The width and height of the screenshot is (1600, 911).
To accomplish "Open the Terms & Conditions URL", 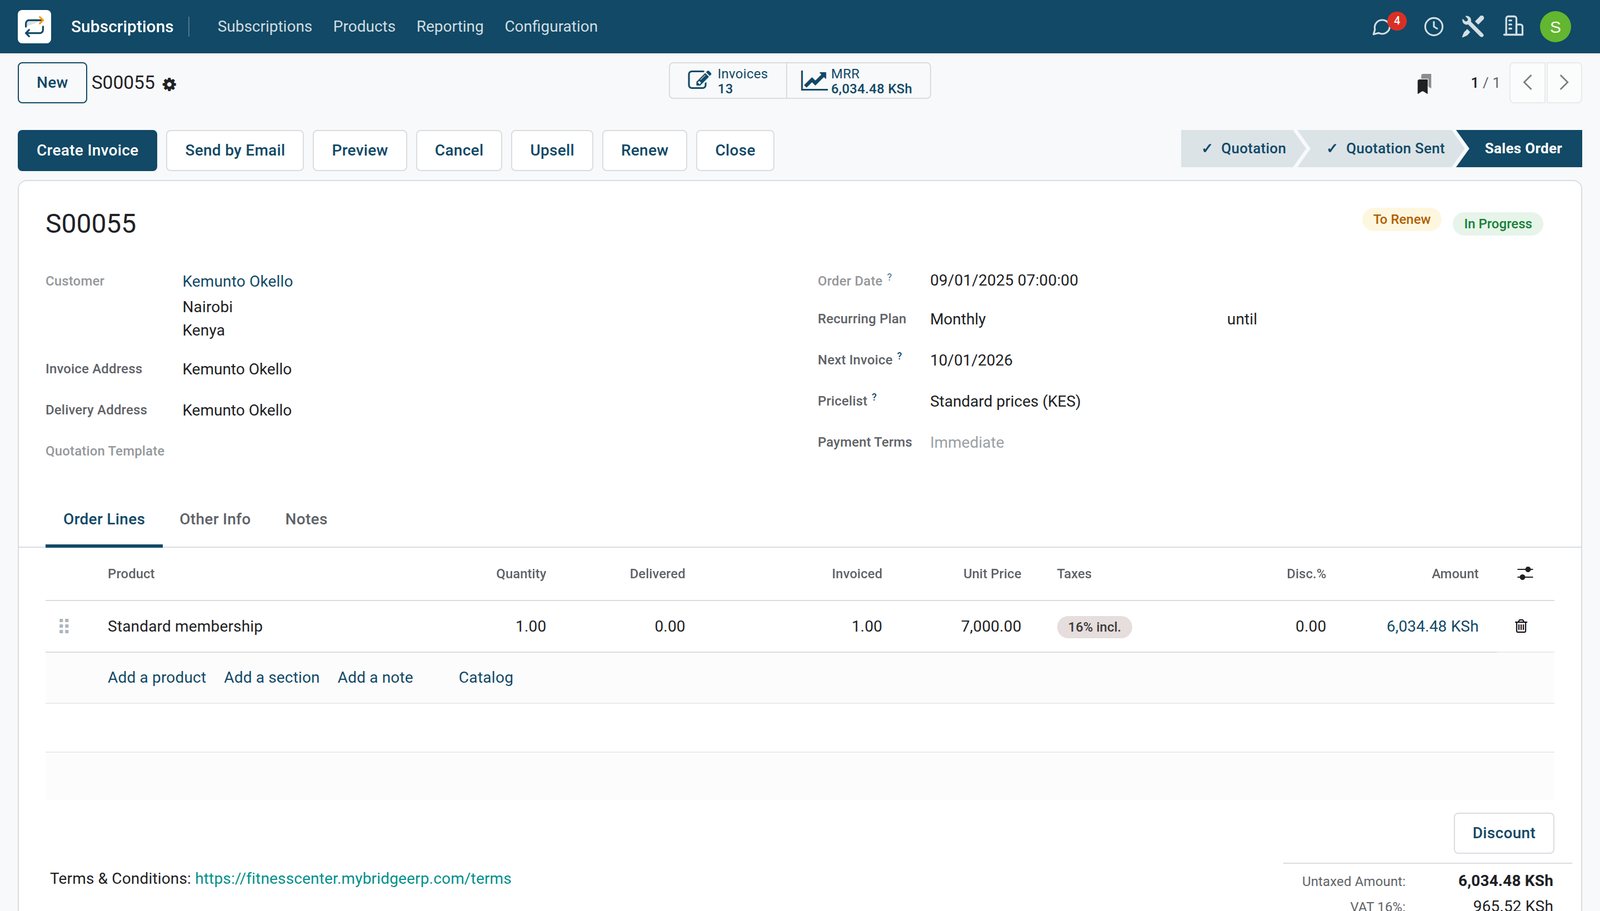I will (353, 878).
